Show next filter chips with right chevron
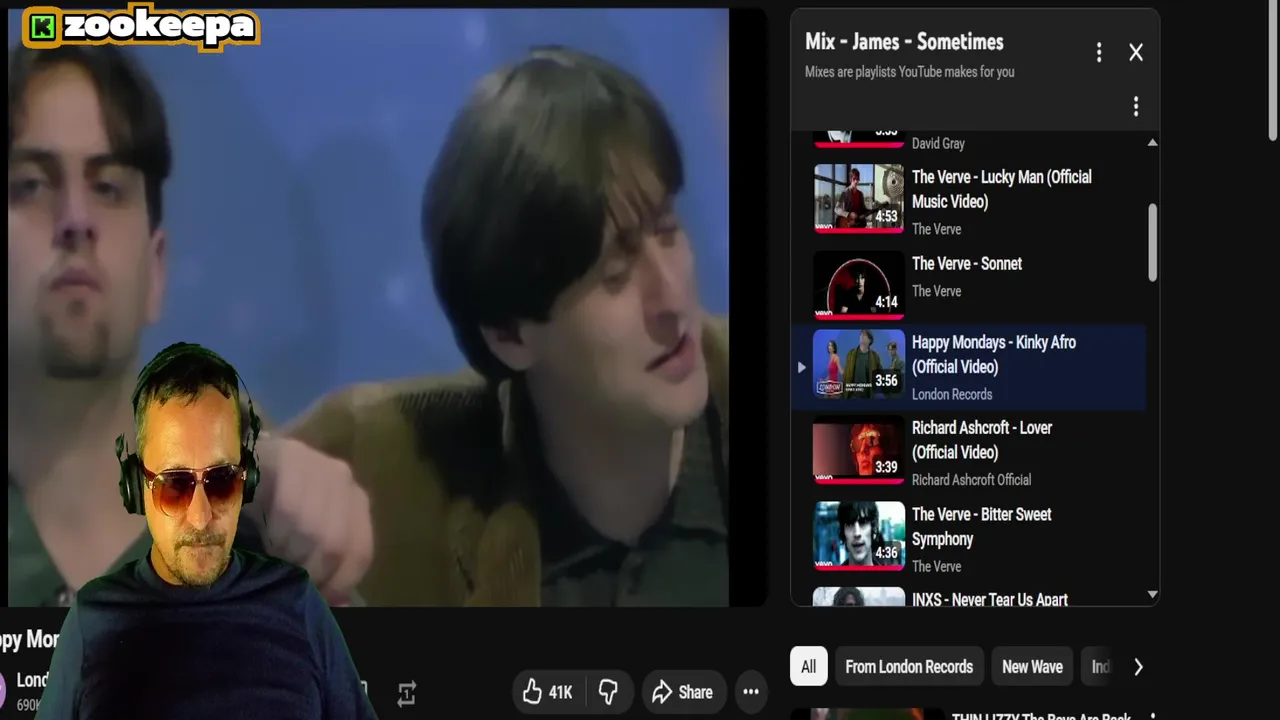Image resolution: width=1280 pixels, height=720 pixels. pos(1138,667)
